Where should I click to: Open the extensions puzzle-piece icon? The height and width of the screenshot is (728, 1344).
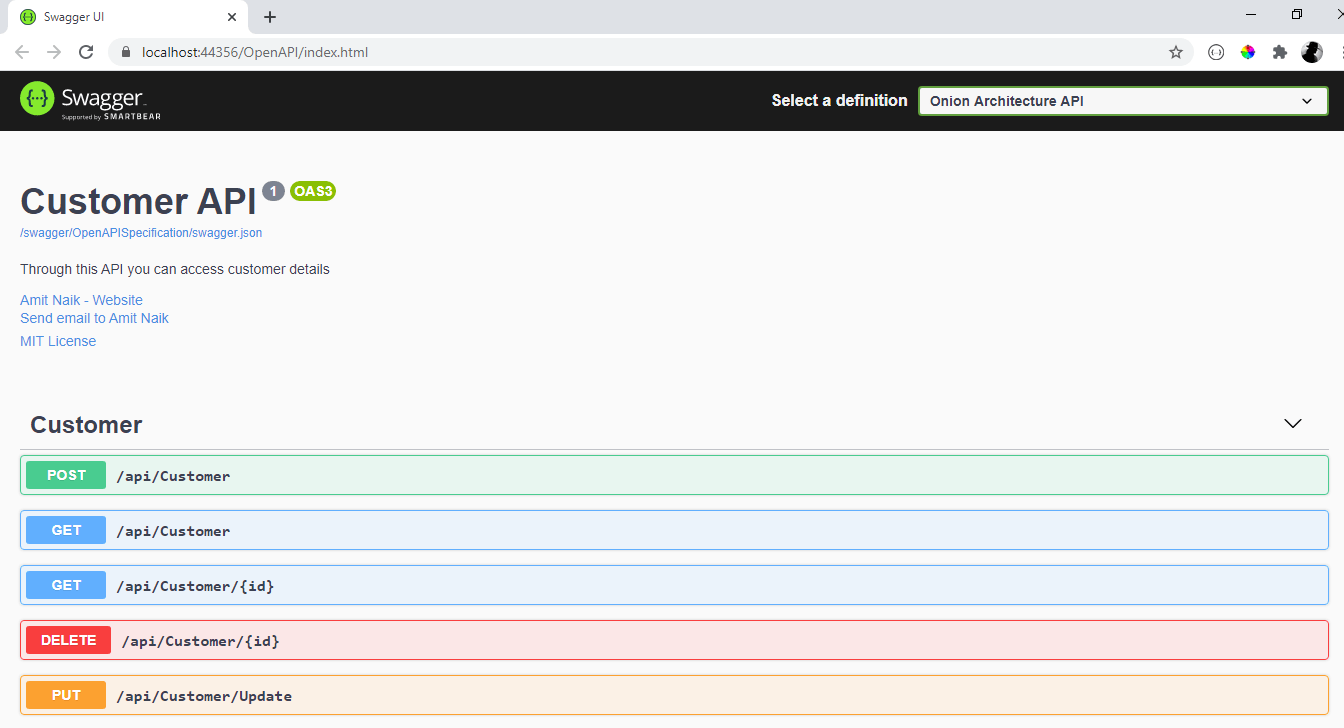(x=1280, y=51)
